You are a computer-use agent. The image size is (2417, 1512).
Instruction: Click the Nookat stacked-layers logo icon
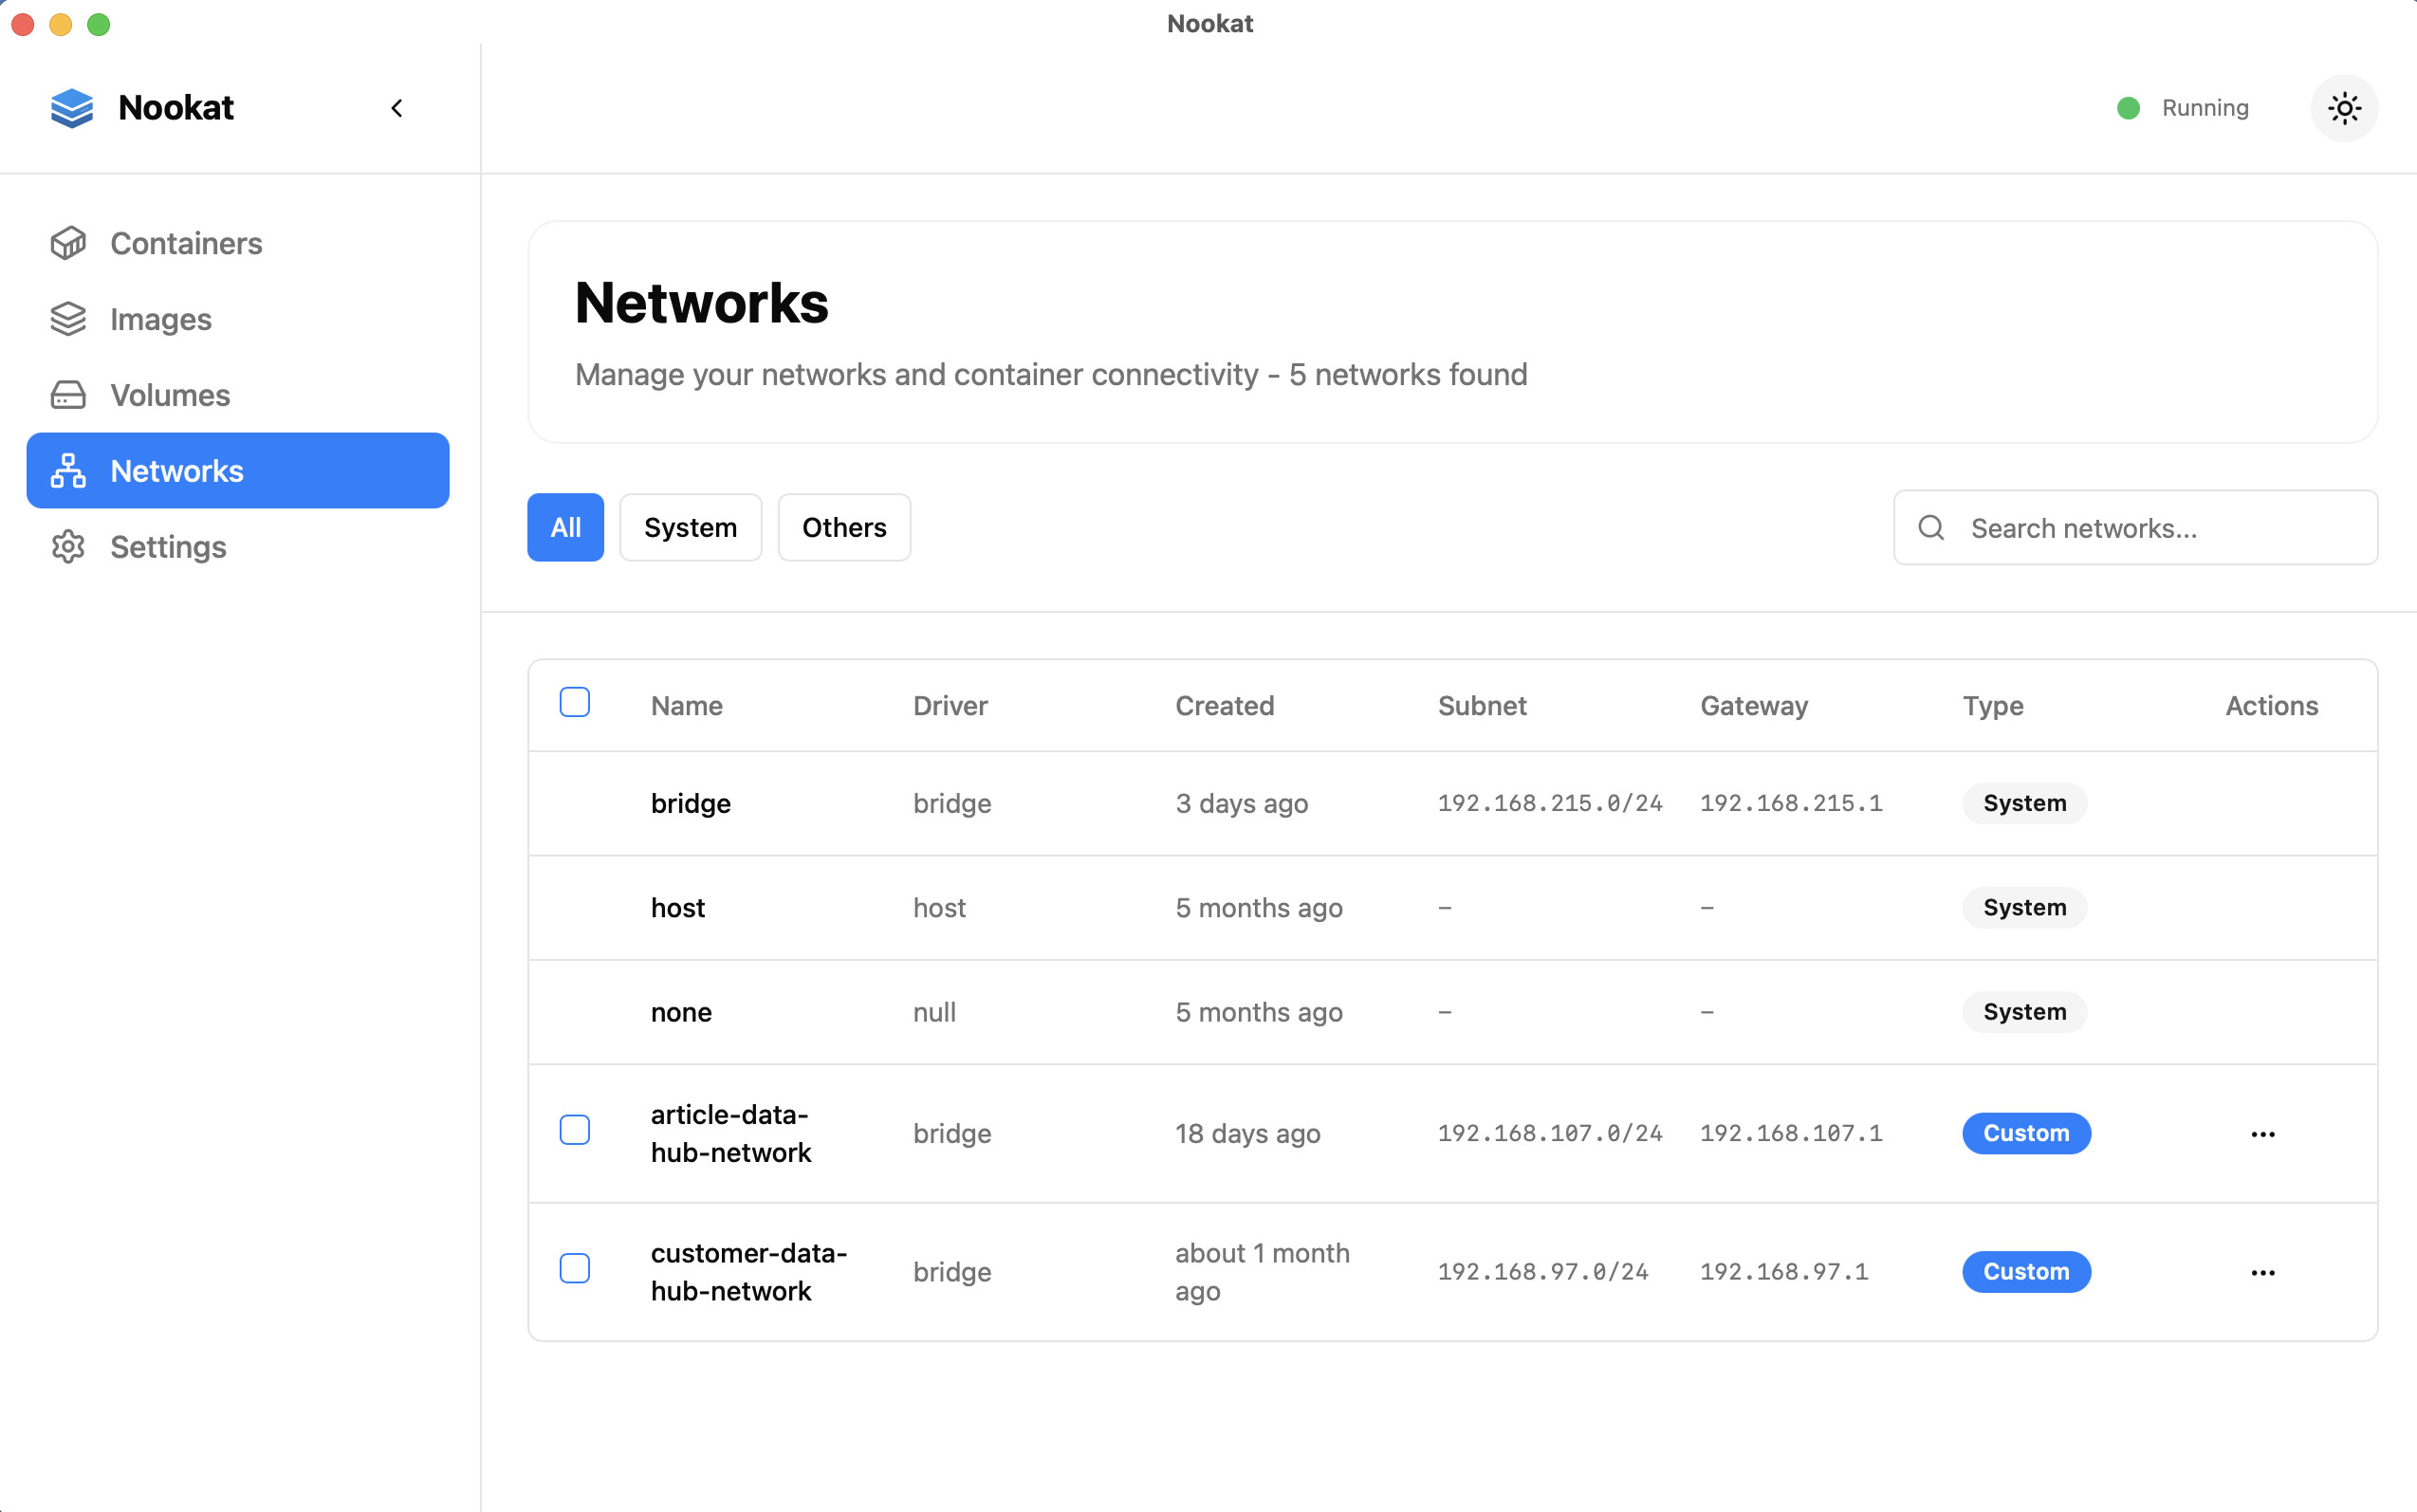click(71, 108)
